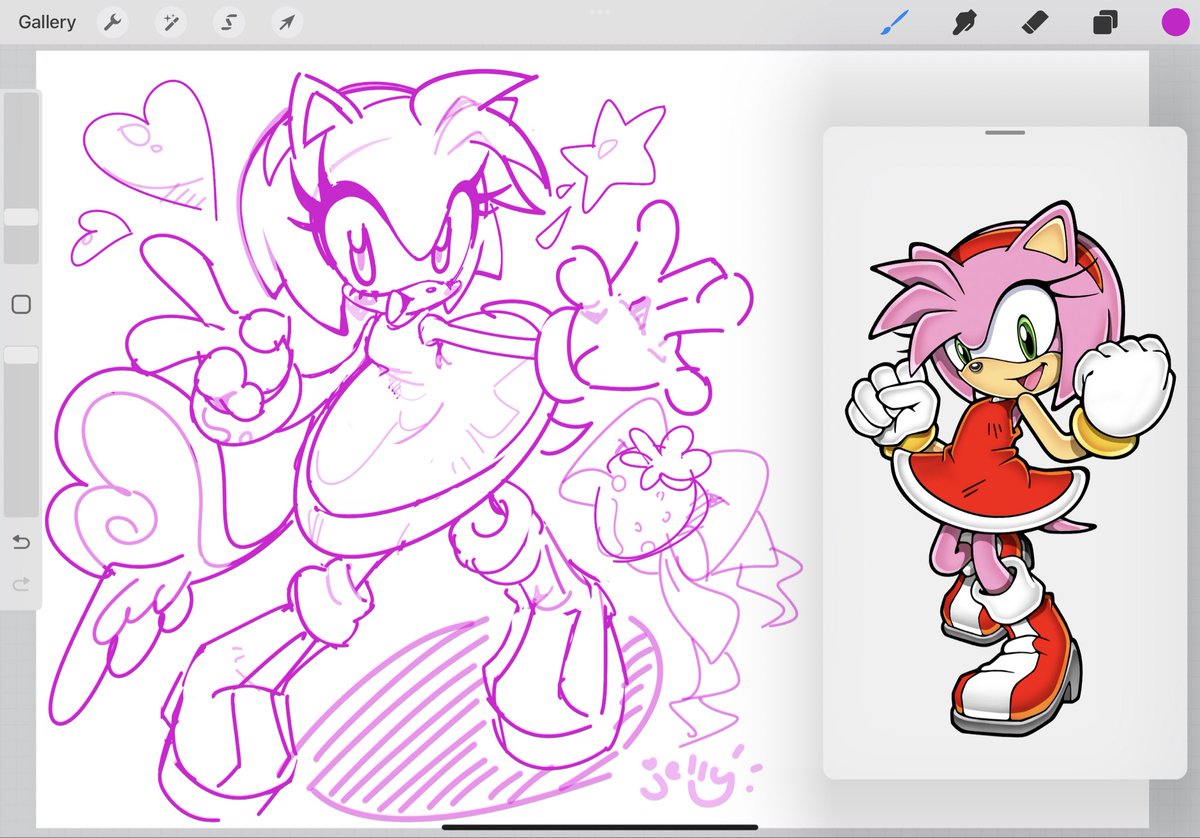
Task: Select the Smudge tool
Action: tap(964, 22)
